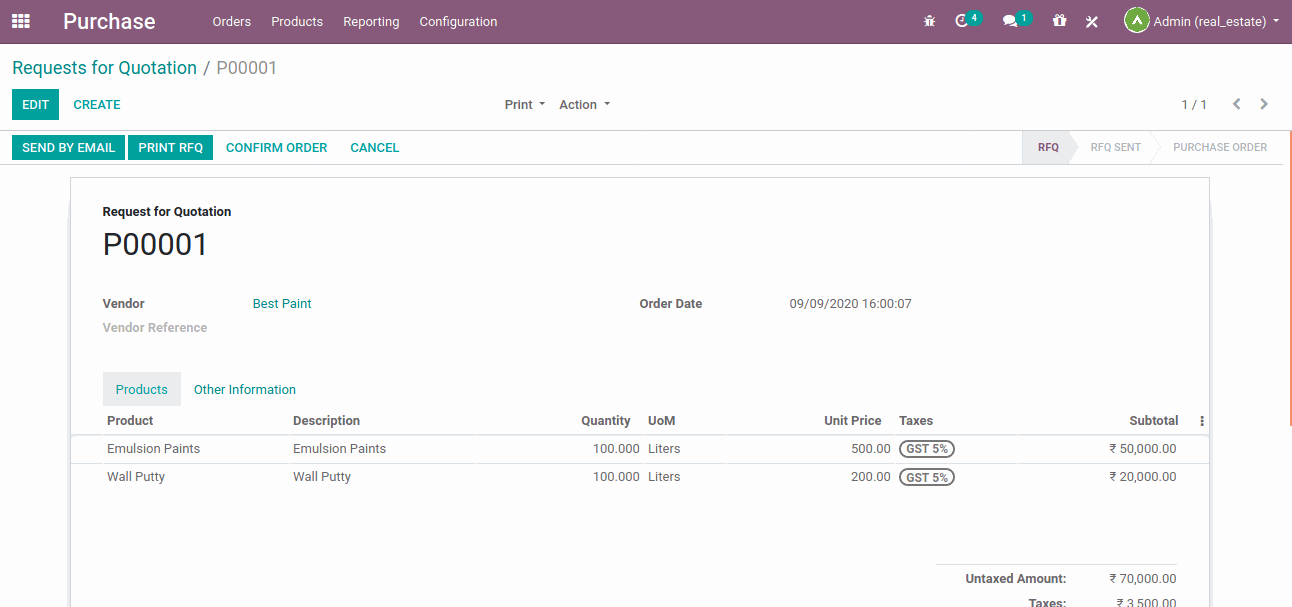Open vendor Best Paint record
Screen dimensions: 1292x607
282,303
